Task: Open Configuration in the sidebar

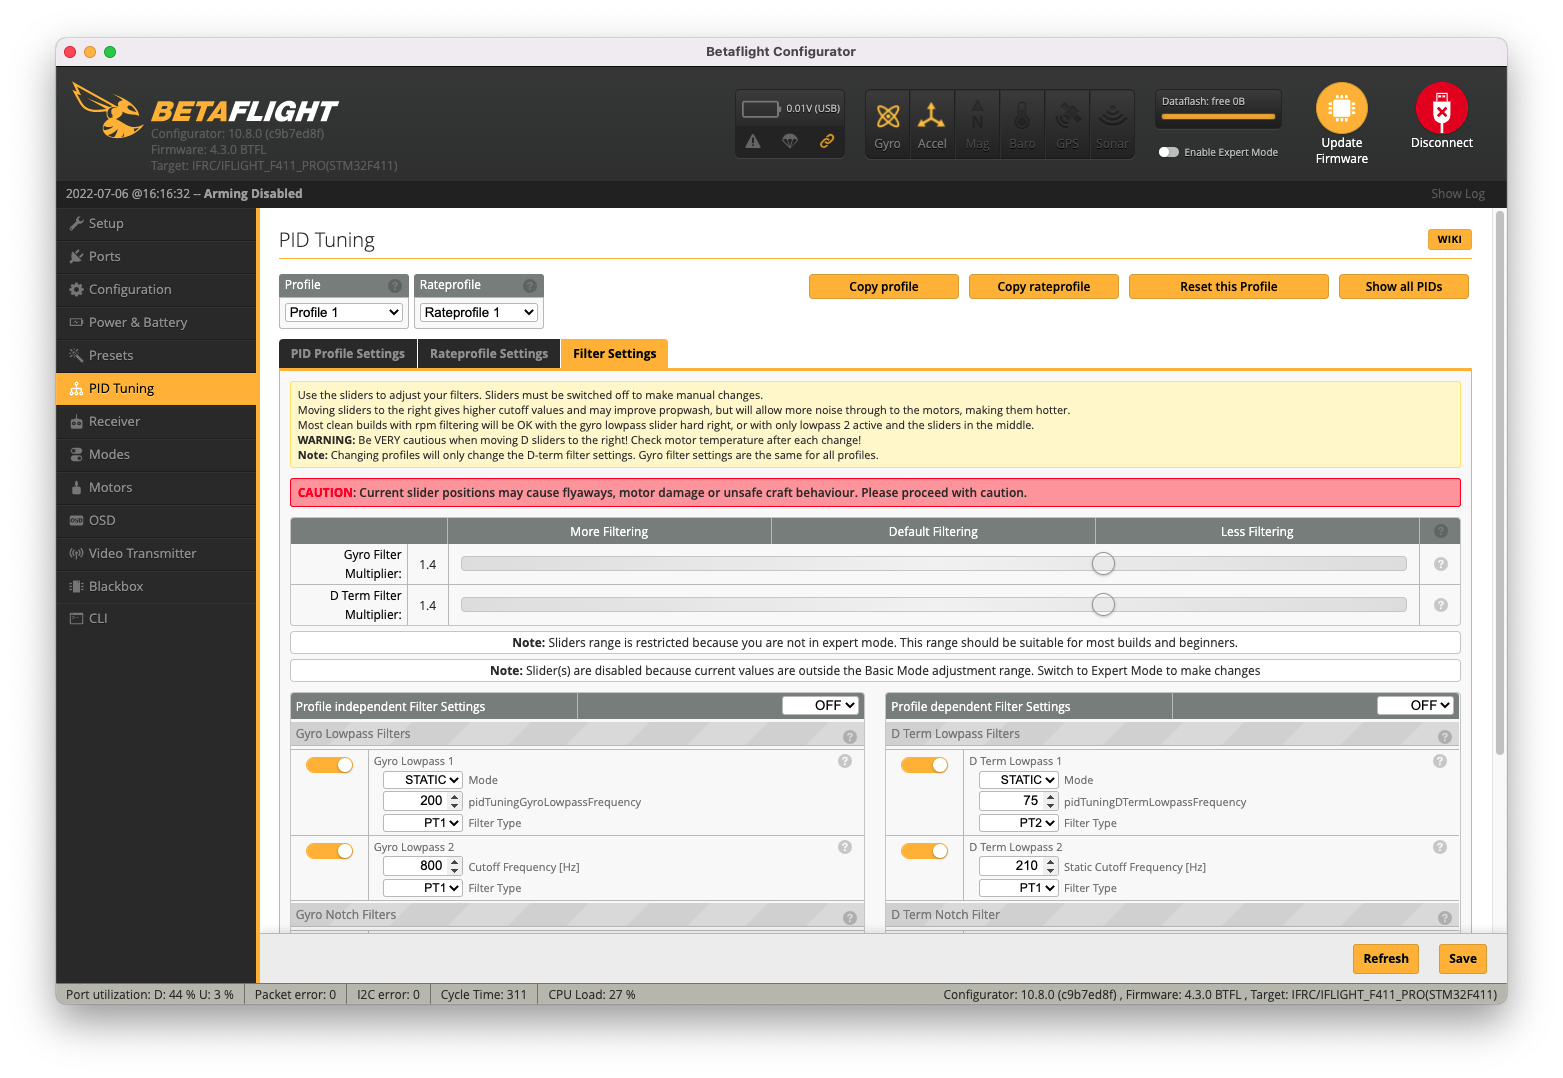Action: [x=156, y=290]
